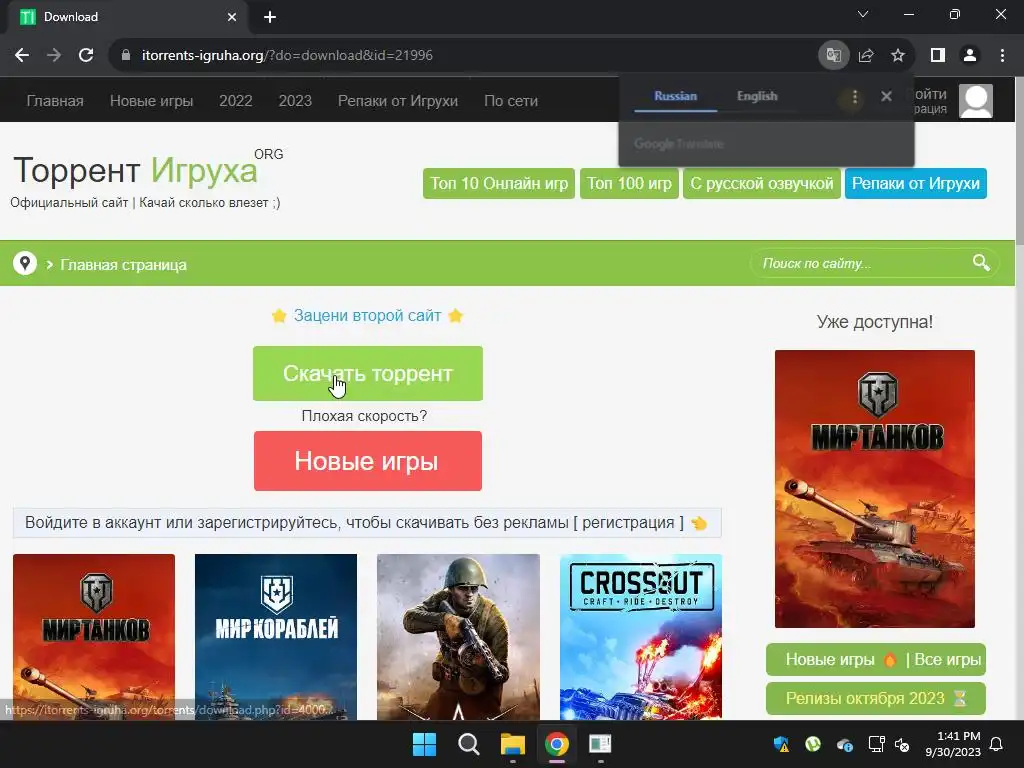Go to Главная страница breadcrumb
1024x768 pixels.
coord(123,264)
